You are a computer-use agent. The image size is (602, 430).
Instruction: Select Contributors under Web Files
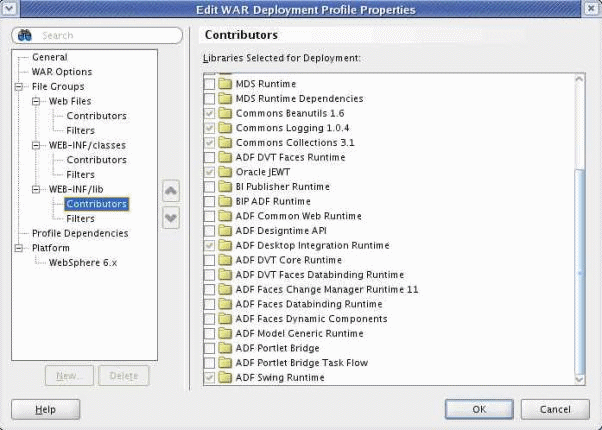(x=96, y=116)
